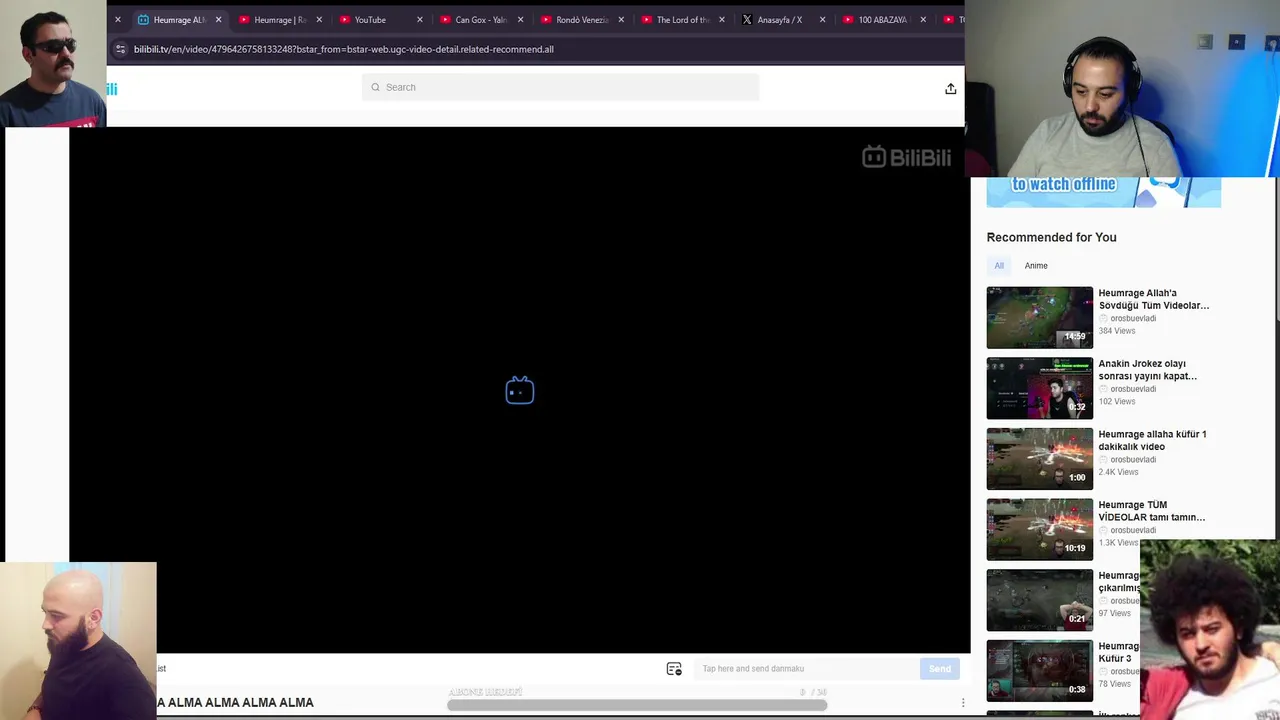Open uploader orosbuevladi under the 384 Views video
1280x720 pixels.
1133,319
